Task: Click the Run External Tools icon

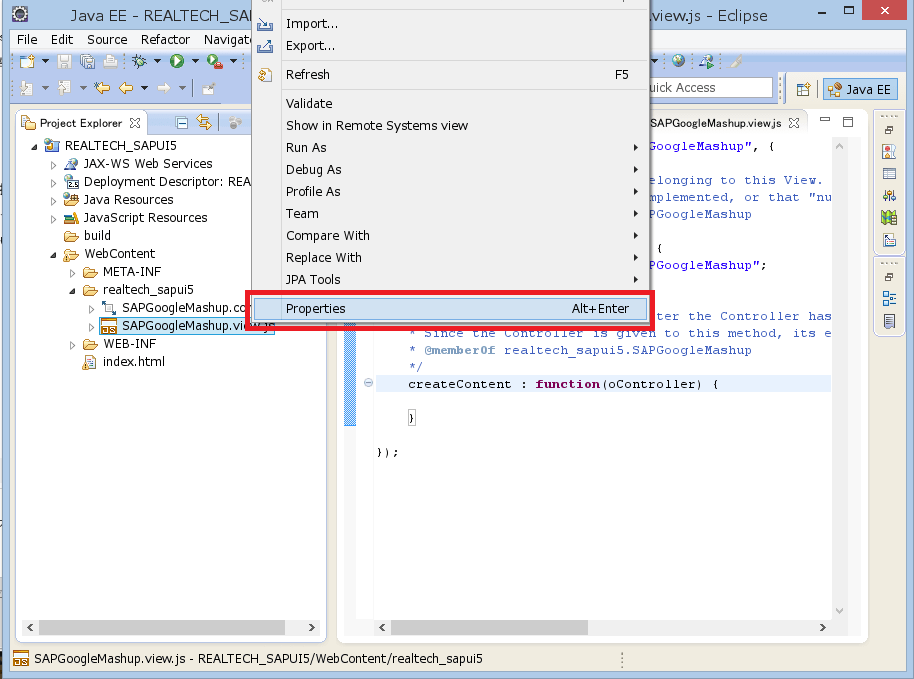Action: pos(215,61)
